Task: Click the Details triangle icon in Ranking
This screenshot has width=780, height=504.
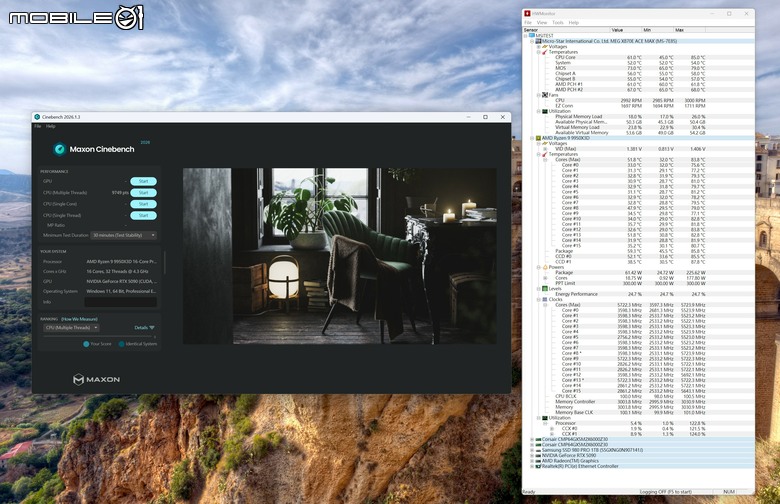Action: click(x=152, y=327)
